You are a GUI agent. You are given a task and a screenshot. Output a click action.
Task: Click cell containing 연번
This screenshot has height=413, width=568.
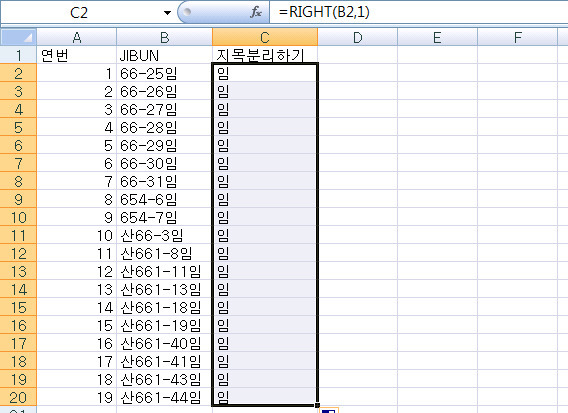76,55
